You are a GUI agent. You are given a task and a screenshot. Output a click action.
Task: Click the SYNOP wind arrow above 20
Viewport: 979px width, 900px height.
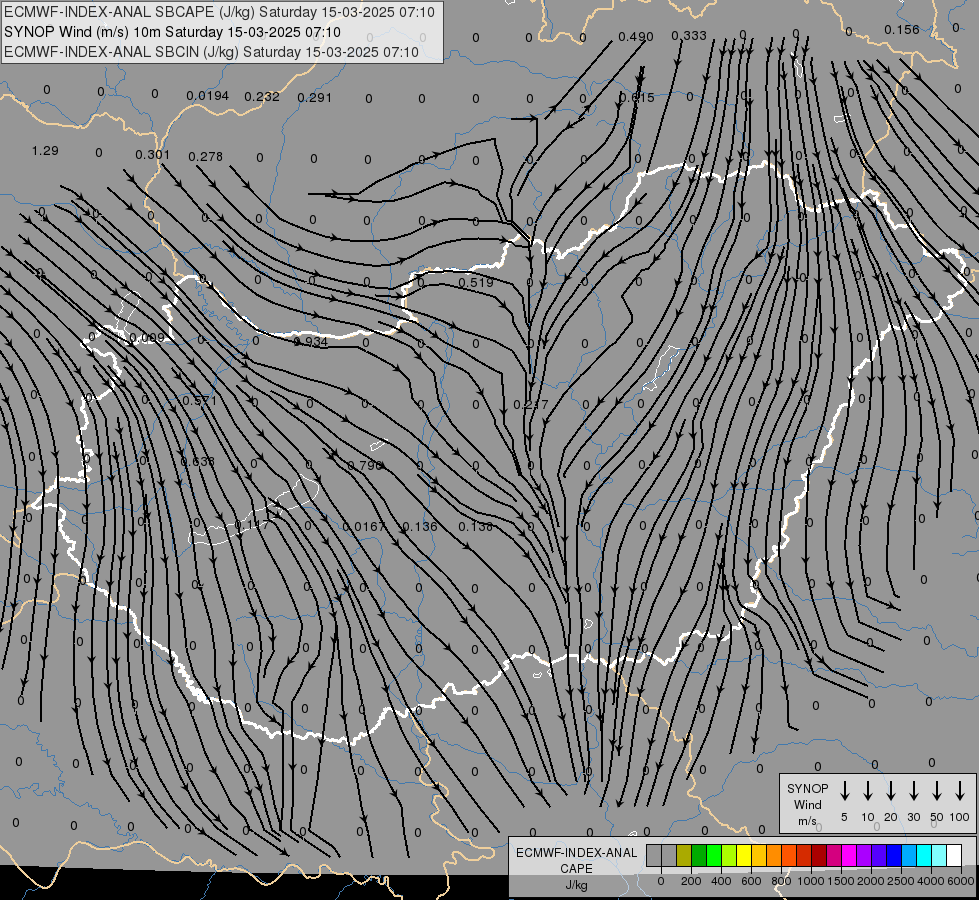pyautogui.click(x=890, y=791)
